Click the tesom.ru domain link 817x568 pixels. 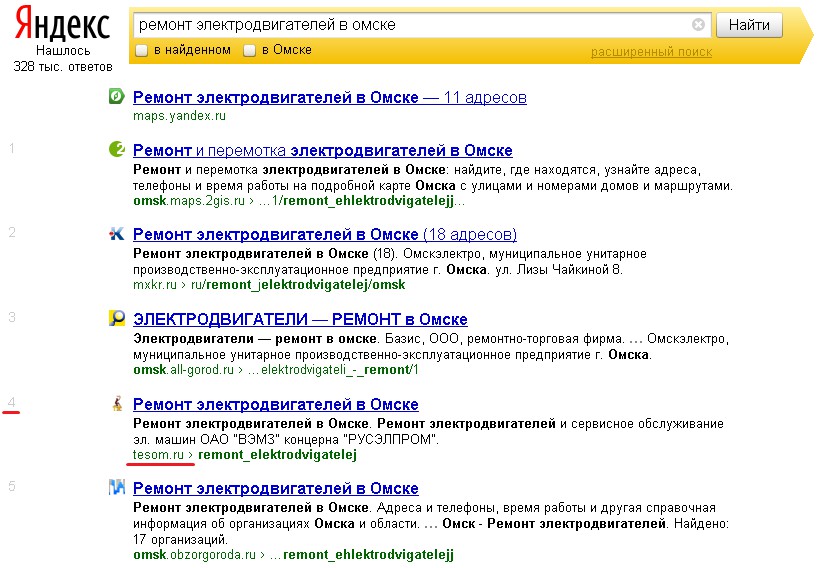(x=158, y=454)
